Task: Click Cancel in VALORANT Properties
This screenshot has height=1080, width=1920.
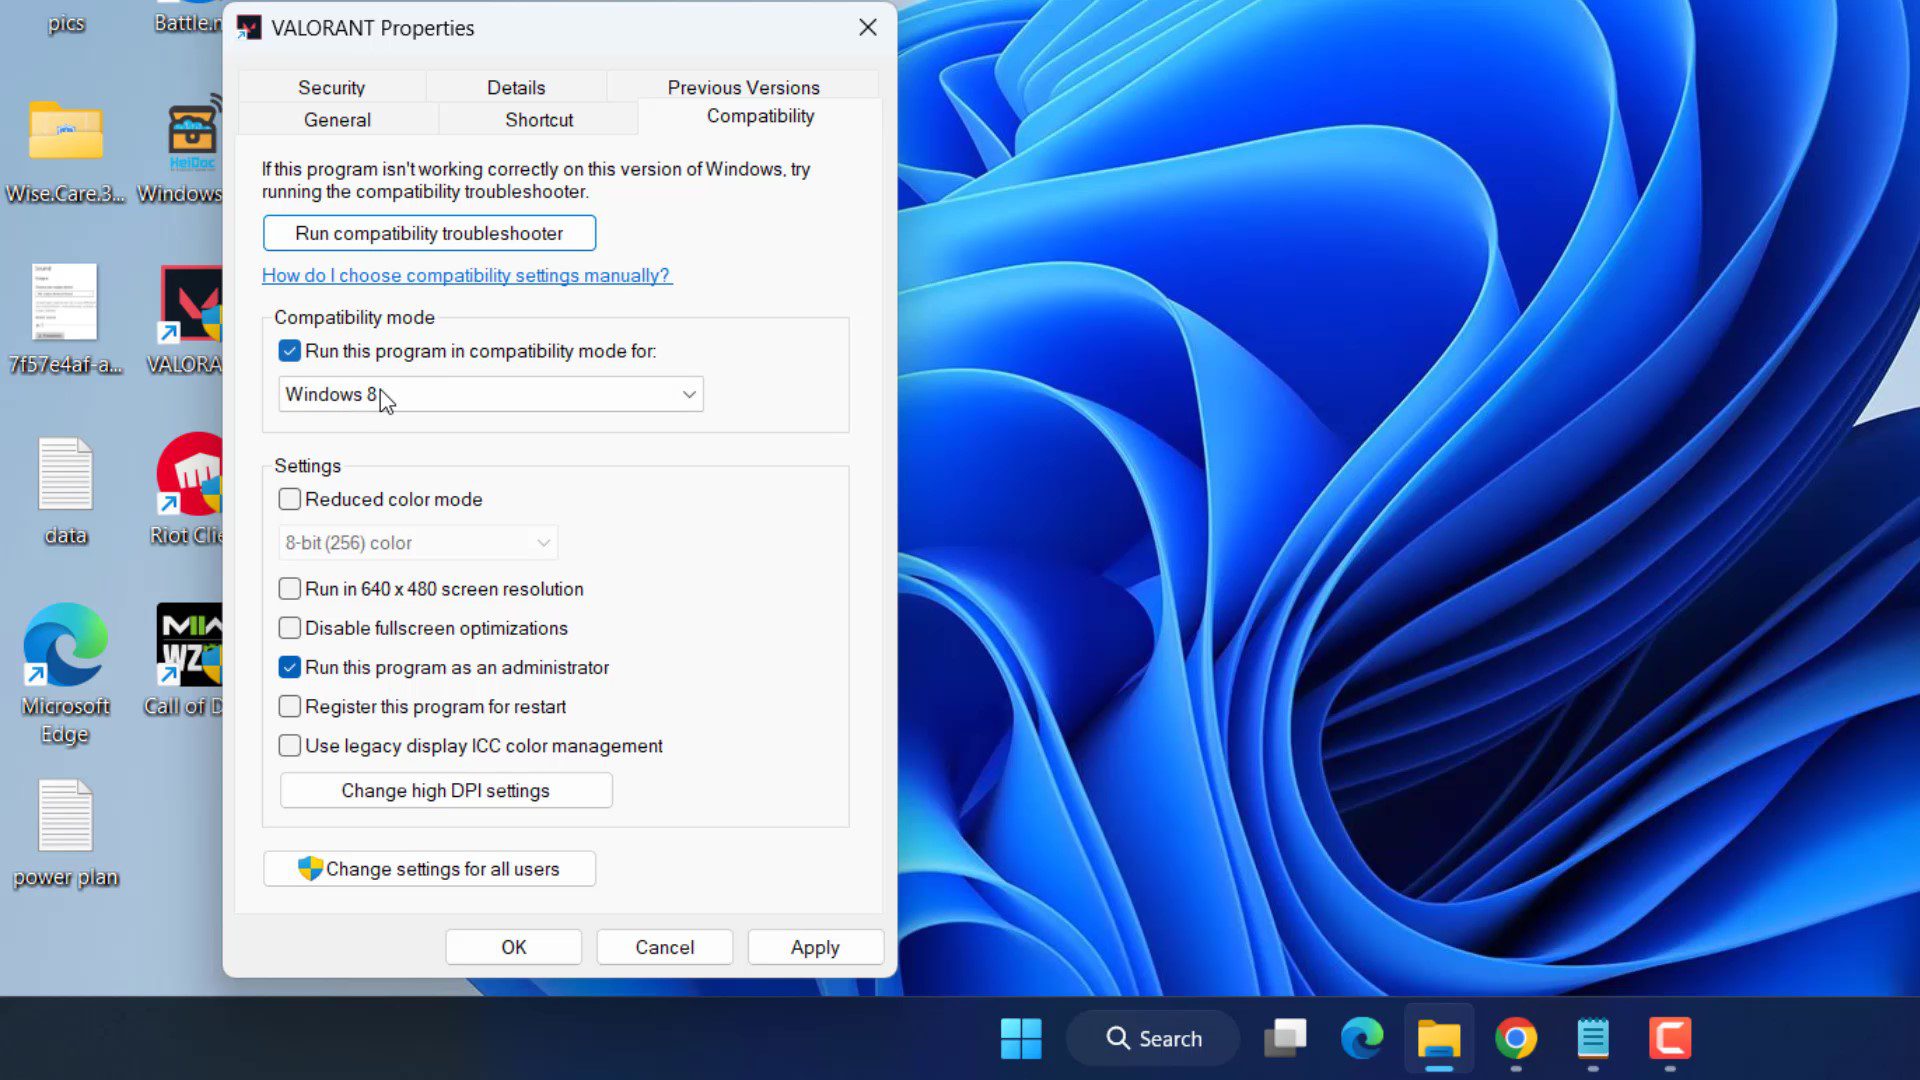Action: tap(664, 947)
